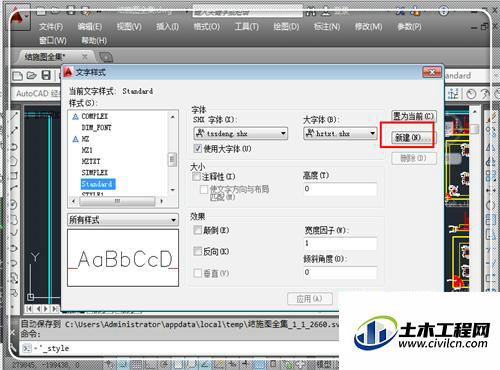This screenshot has width=500, height=370.
Task: Select the Construction Line tool
Action: (14, 131)
